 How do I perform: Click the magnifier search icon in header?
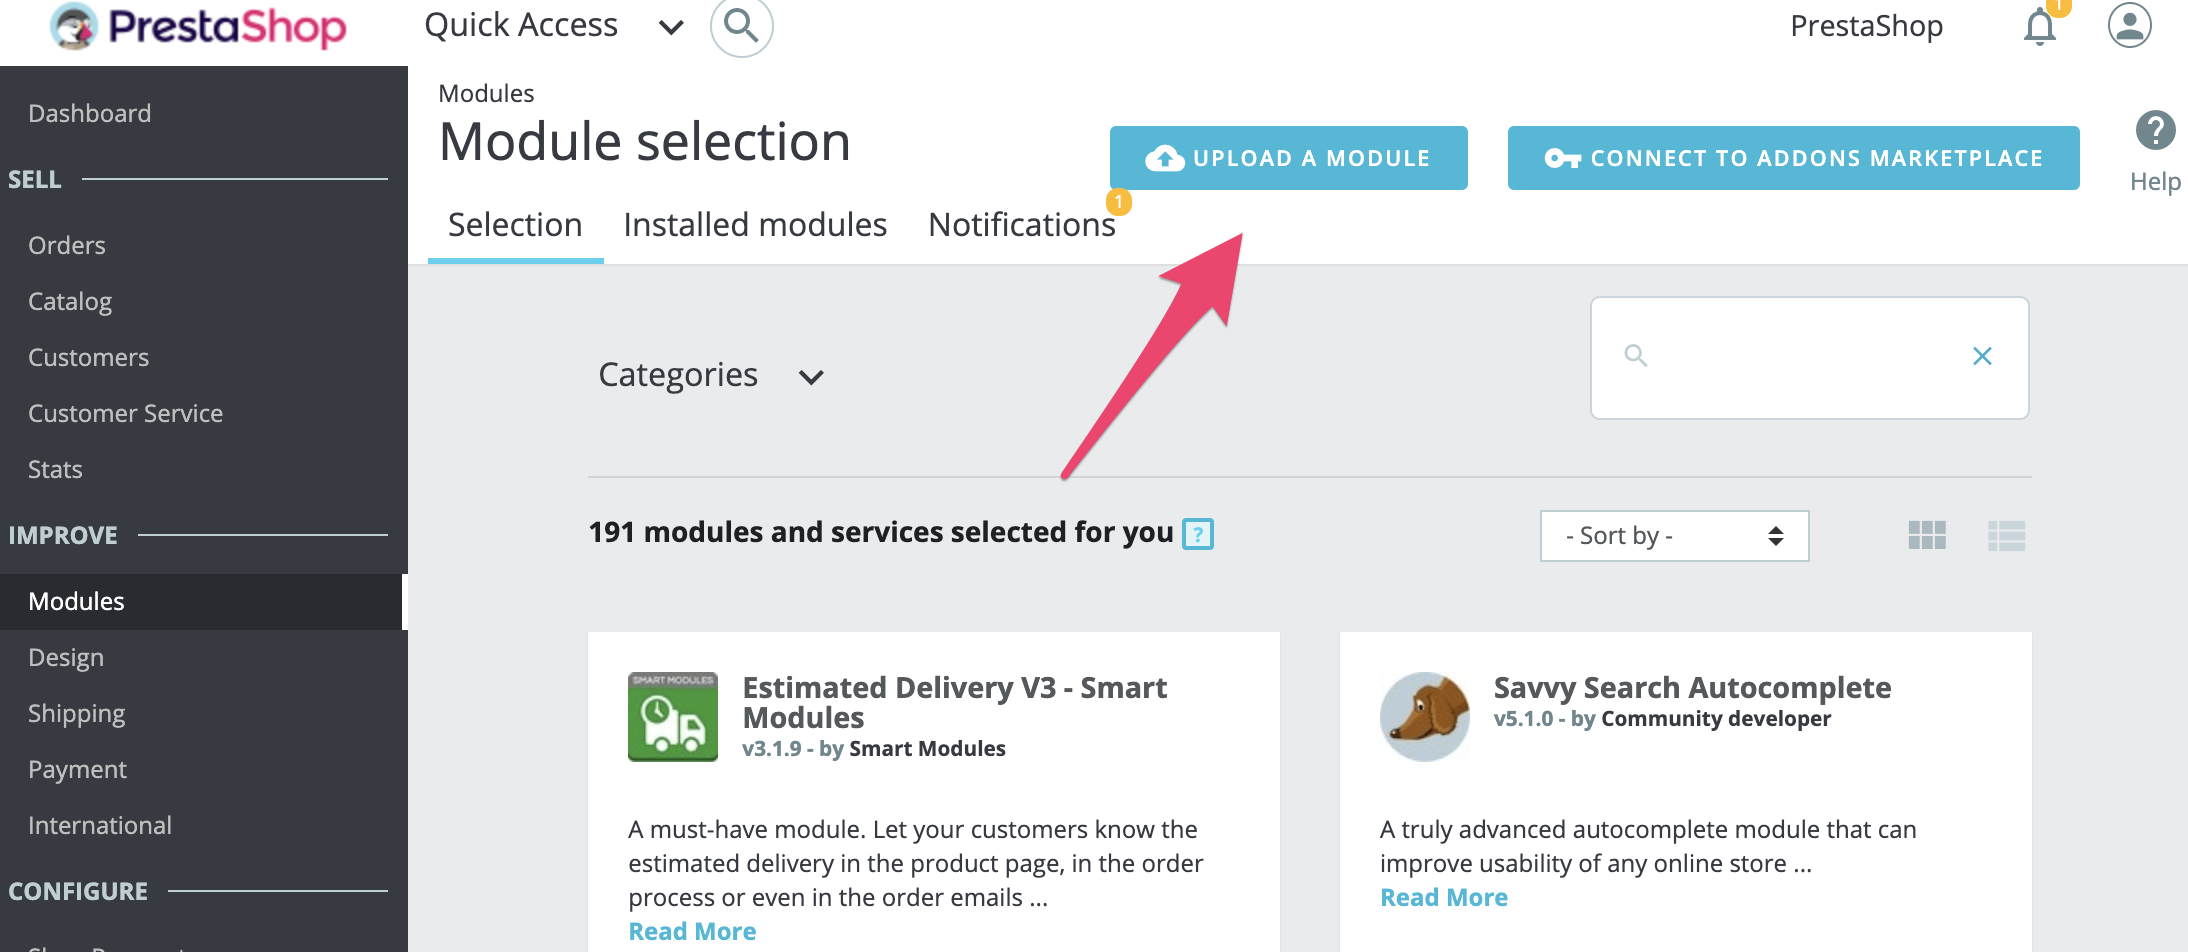741,26
